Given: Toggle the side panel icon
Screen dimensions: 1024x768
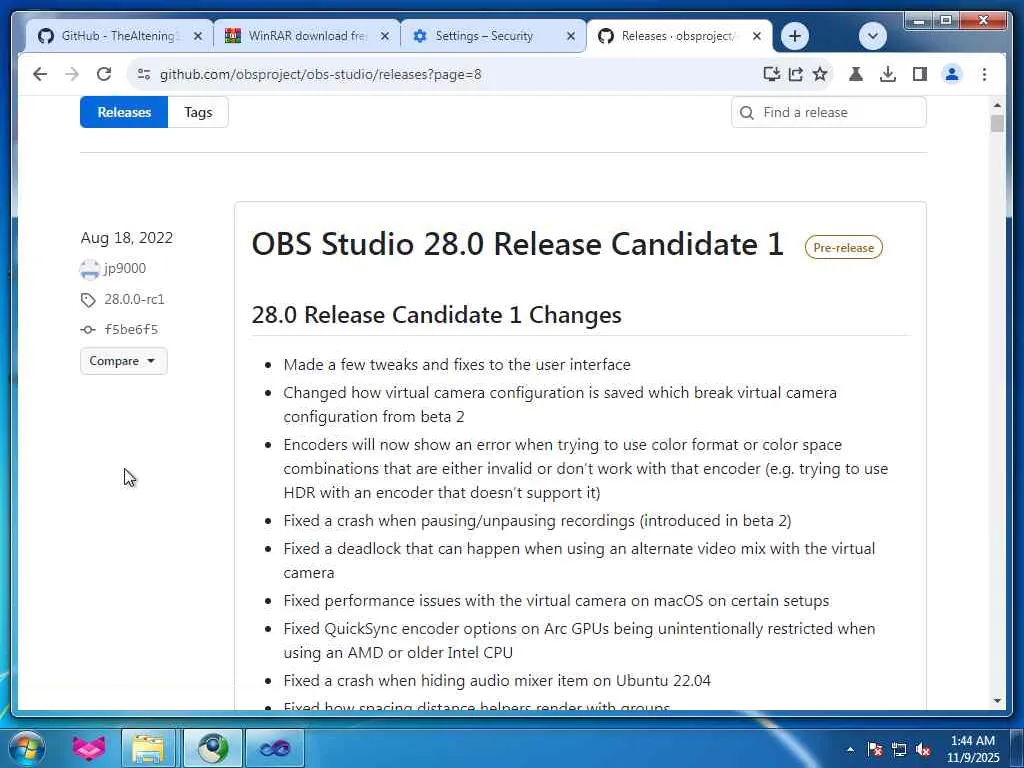Looking at the screenshot, I should coord(920,74).
